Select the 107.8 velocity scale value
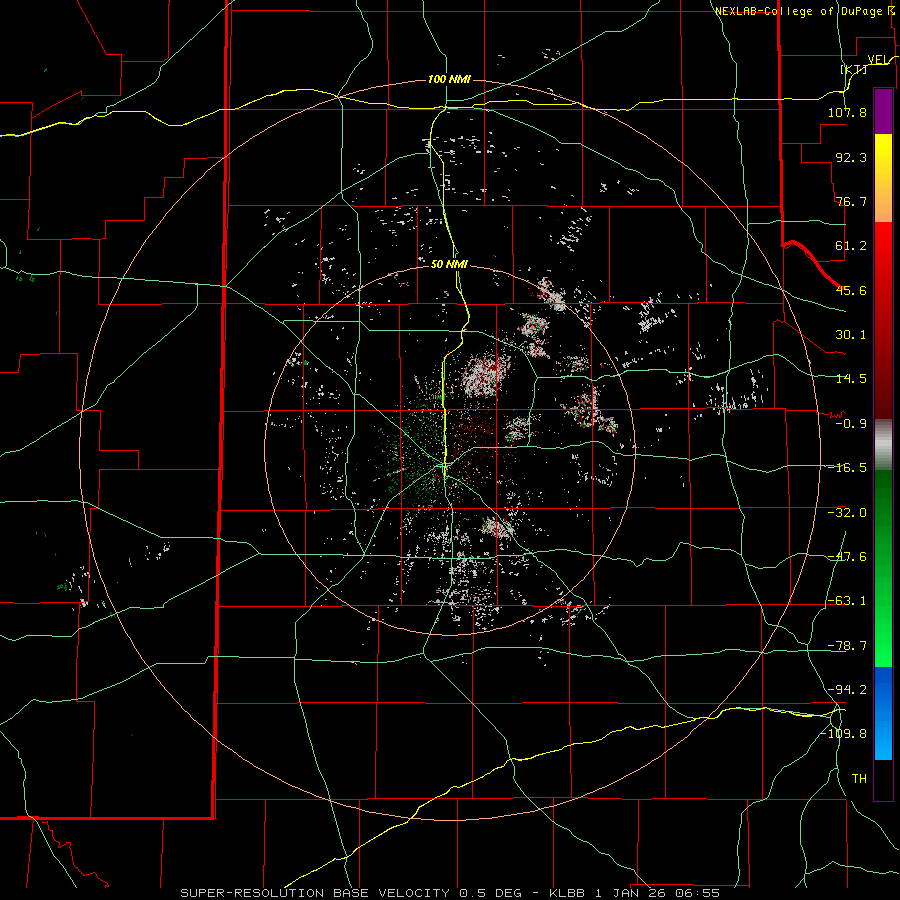 pyautogui.click(x=847, y=112)
